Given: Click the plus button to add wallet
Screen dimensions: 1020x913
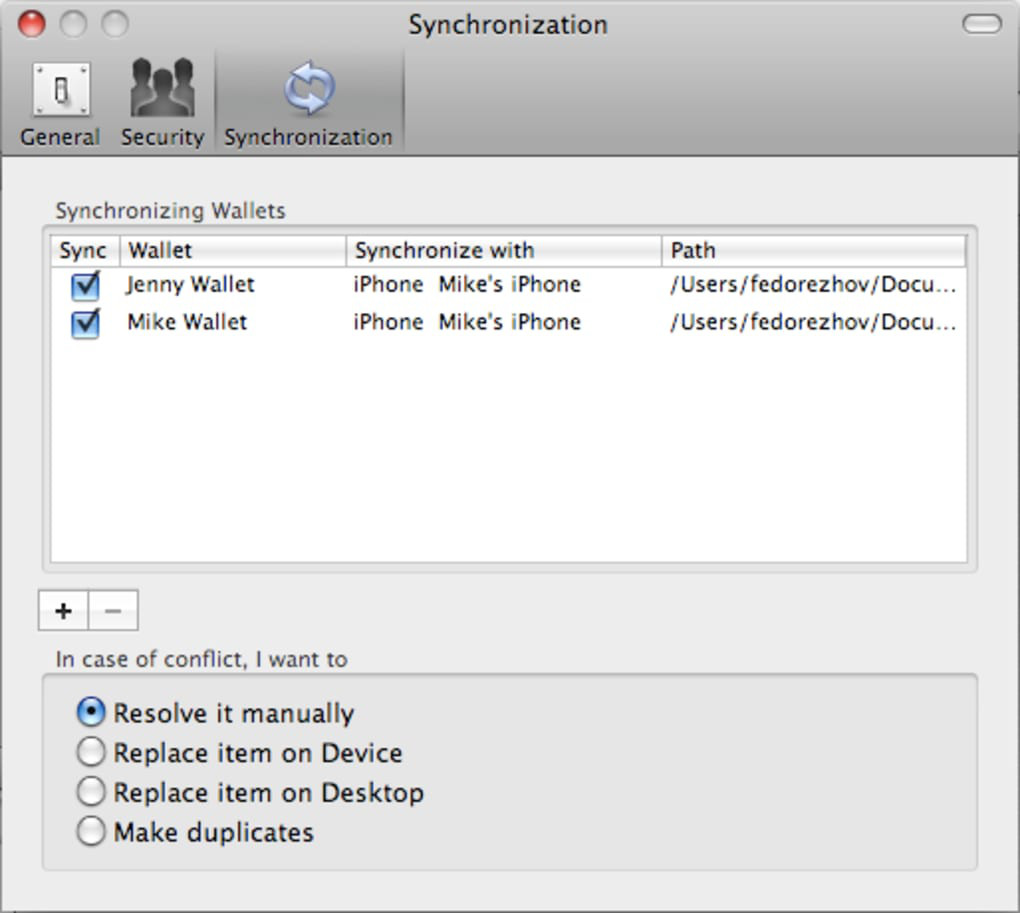Looking at the screenshot, I should 63,611.
